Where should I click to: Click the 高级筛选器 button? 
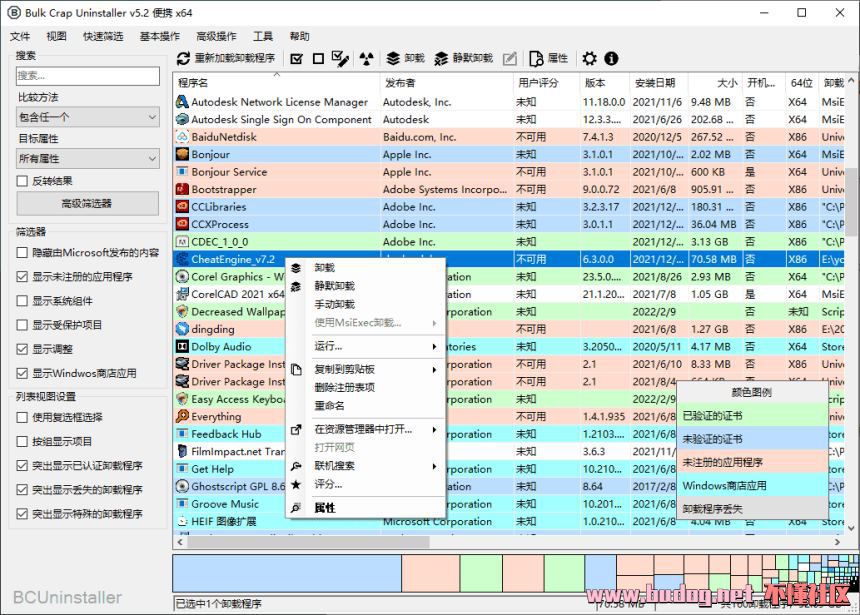[x=88, y=204]
